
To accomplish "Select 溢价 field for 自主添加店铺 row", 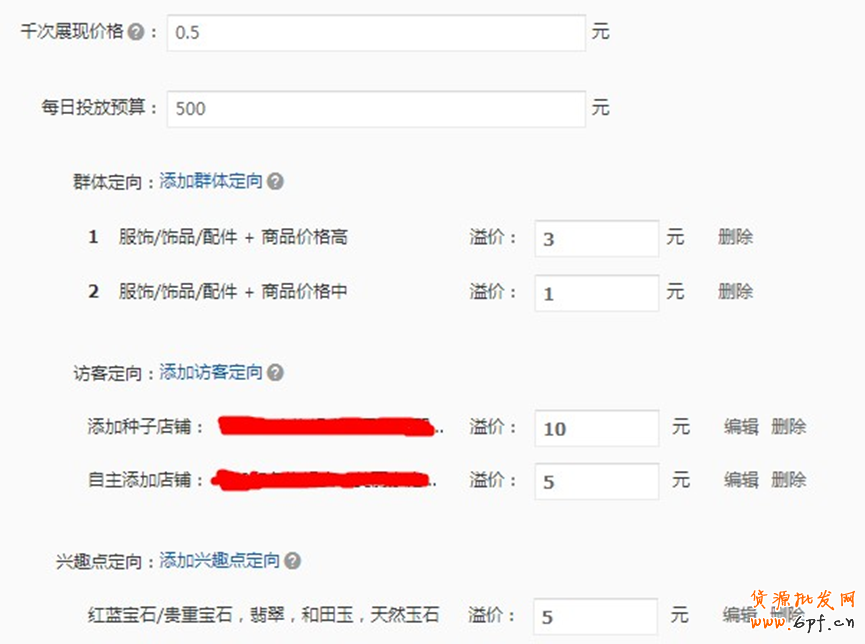I will pyautogui.click(x=596, y=482).
